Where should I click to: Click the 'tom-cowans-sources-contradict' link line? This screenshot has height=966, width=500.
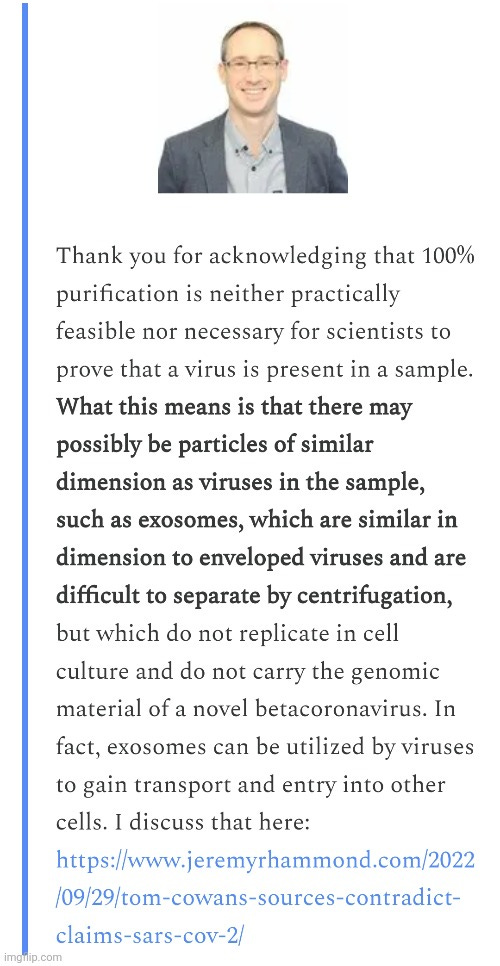click(x=258, y=898)
